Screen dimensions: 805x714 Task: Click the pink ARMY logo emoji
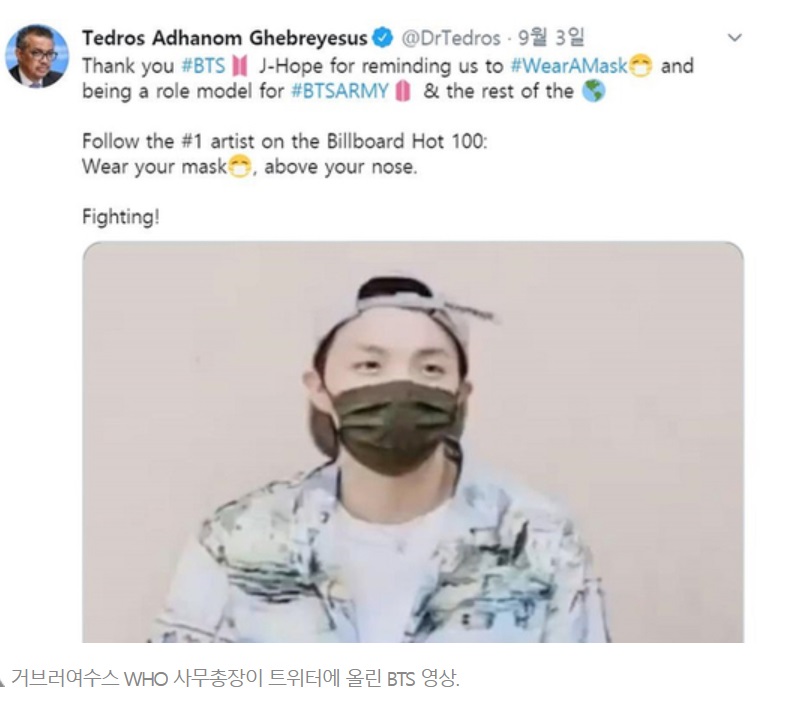(404, 92)
